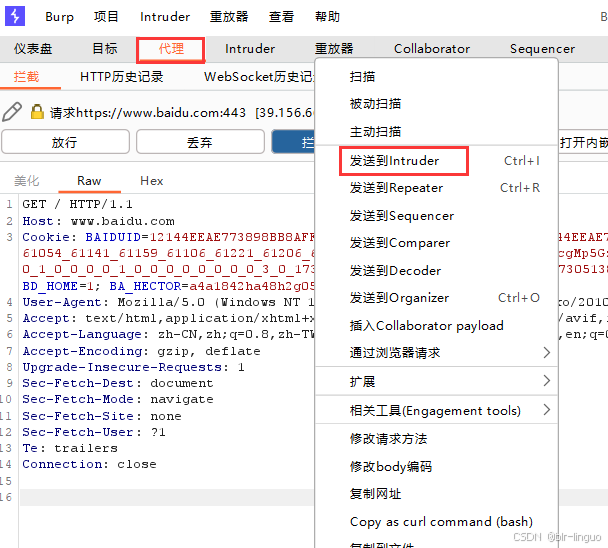Open the Burp menu

[x=59, y=17]
